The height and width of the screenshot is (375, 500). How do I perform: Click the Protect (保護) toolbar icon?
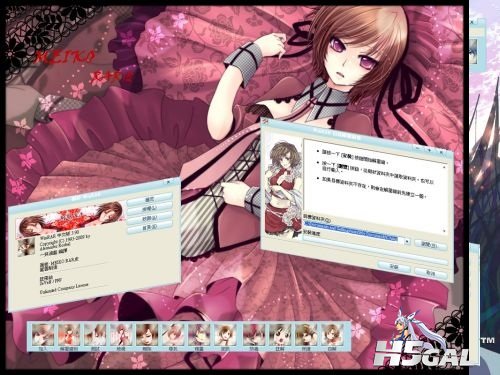click(306, 336)
